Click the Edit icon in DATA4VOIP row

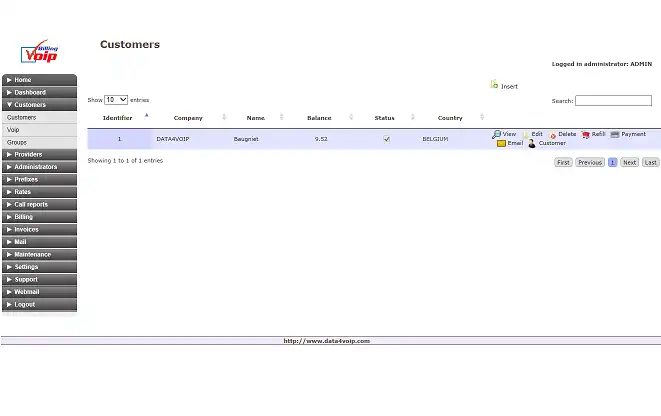(x=526, y=134)
